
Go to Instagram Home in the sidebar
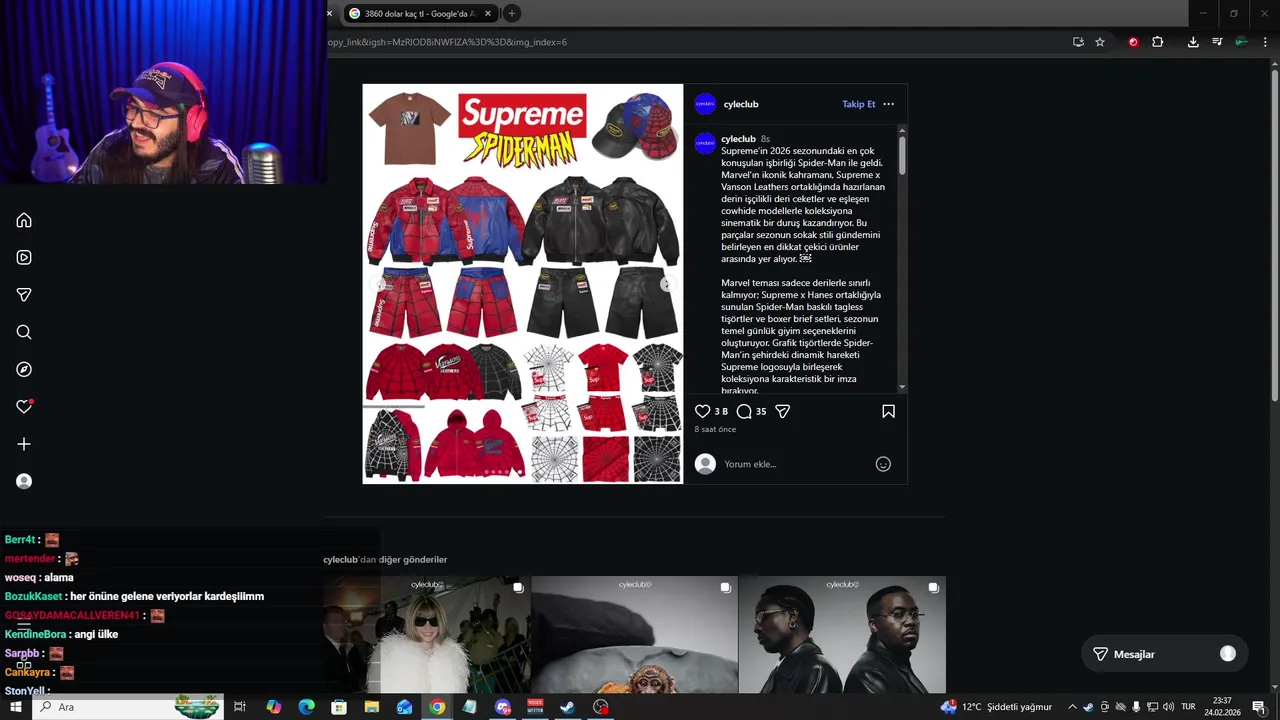[x=24, y=220]
